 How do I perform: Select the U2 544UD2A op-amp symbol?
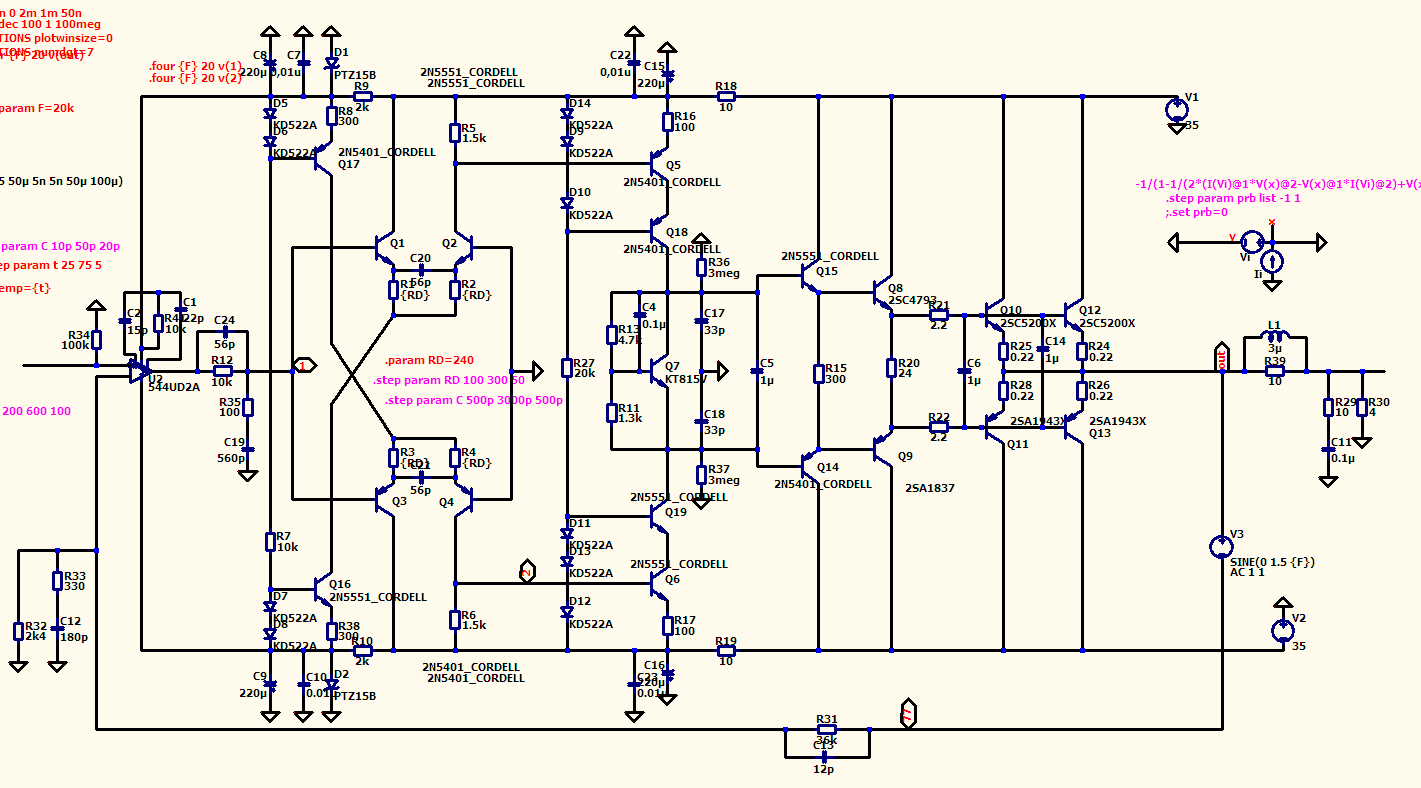[x=137, y=372]
